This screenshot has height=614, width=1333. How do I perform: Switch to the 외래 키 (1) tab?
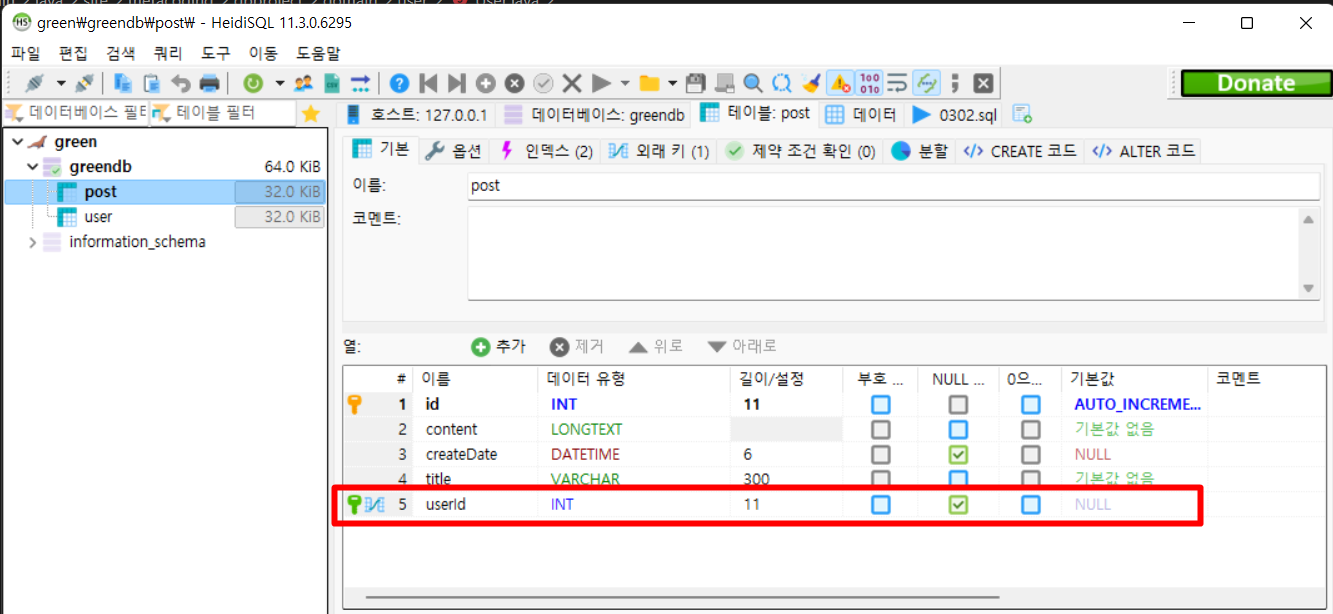pos(660,151)
